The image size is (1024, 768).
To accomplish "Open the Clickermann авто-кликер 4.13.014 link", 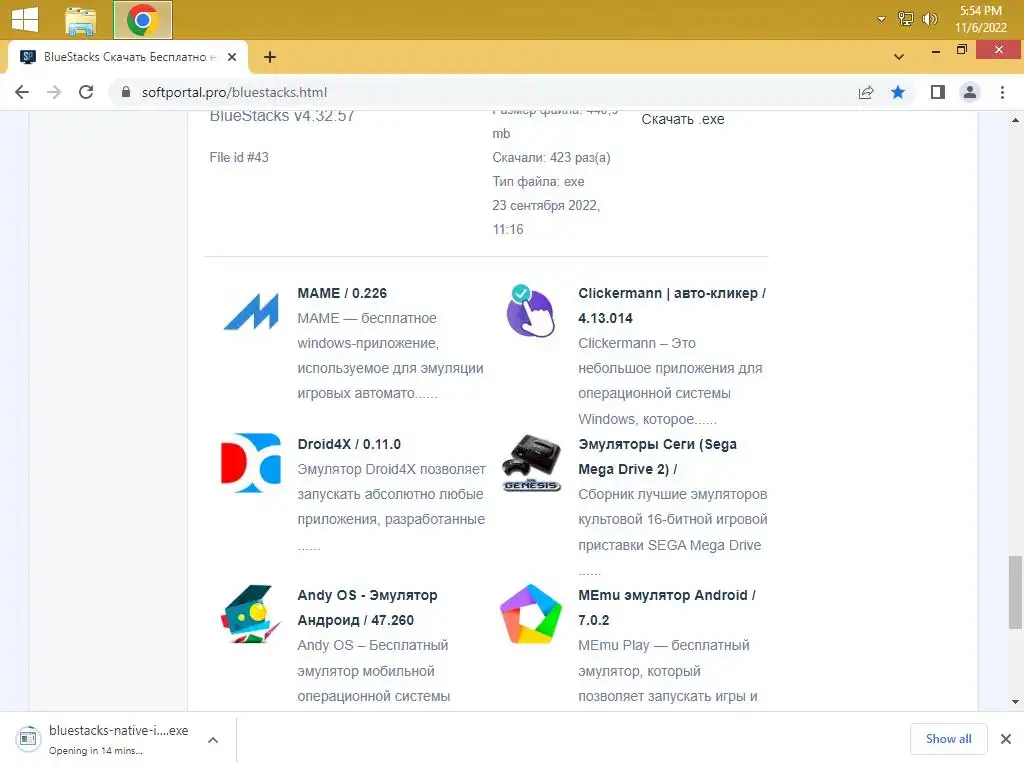I will pyautogui.click(x=672, y=306).
